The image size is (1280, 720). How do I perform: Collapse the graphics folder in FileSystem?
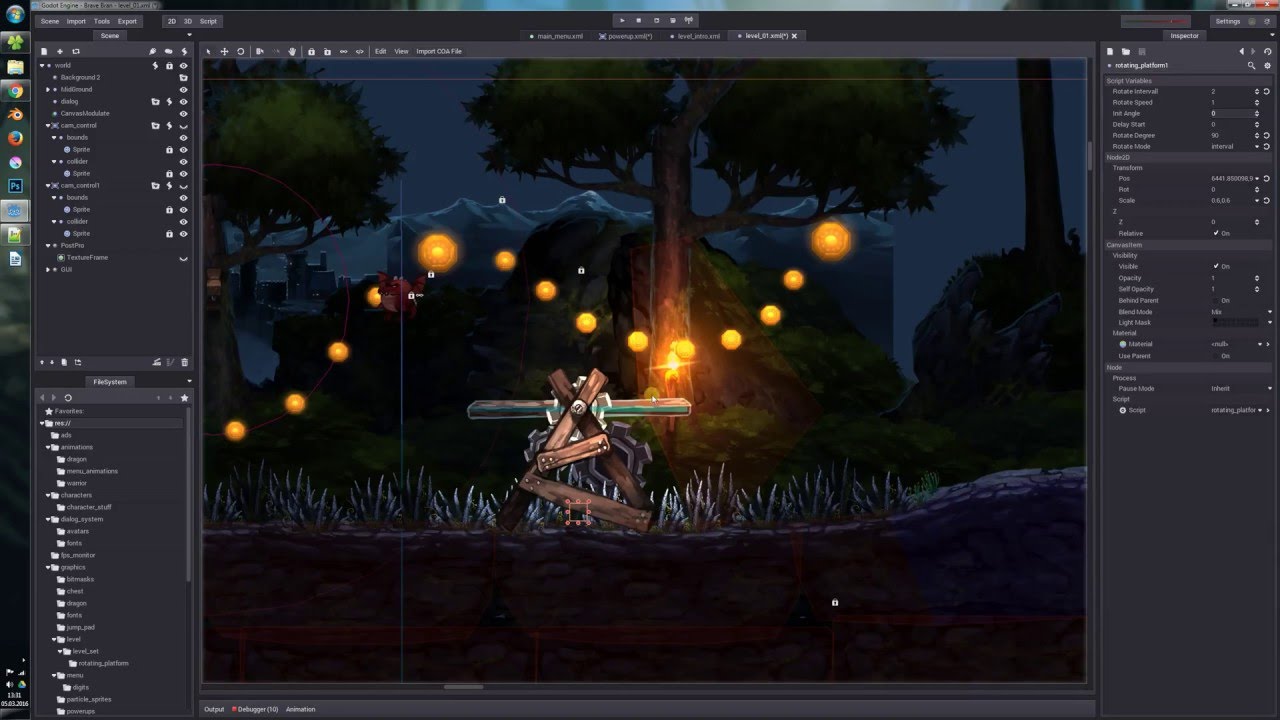click(x=49, y=567)
